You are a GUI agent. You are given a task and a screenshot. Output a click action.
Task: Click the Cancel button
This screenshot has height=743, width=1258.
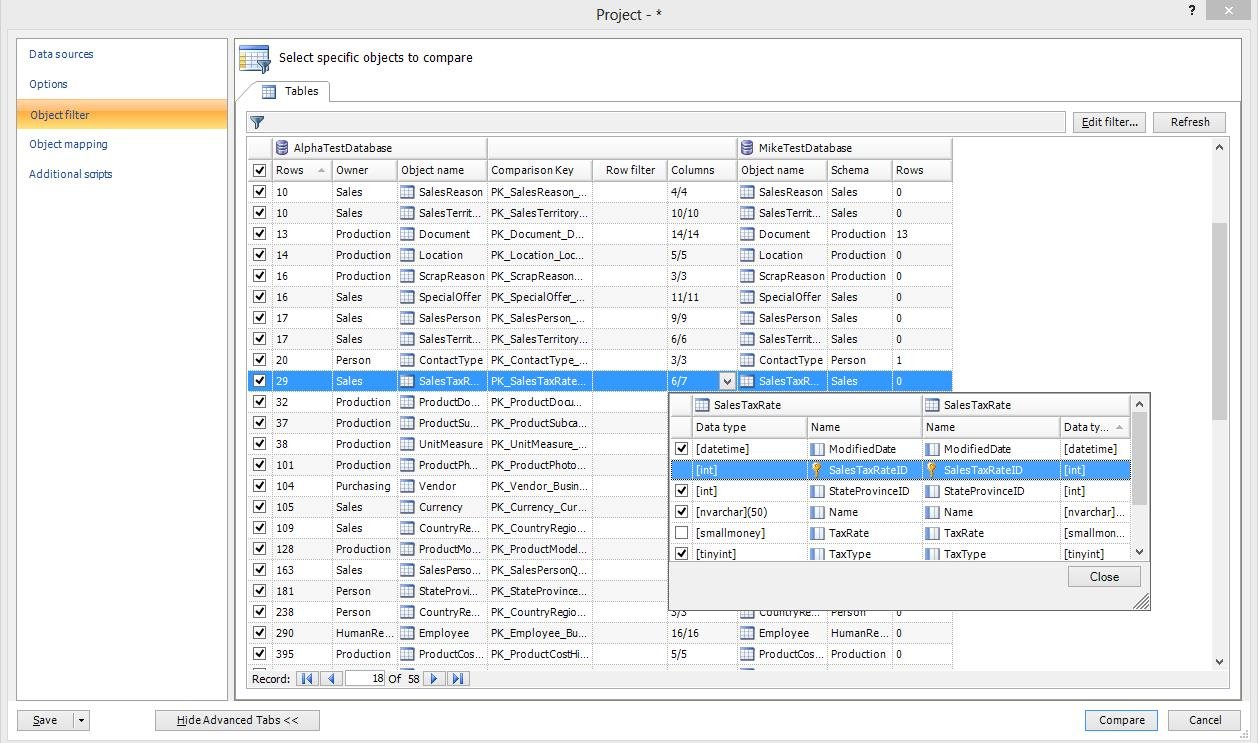1205,720
